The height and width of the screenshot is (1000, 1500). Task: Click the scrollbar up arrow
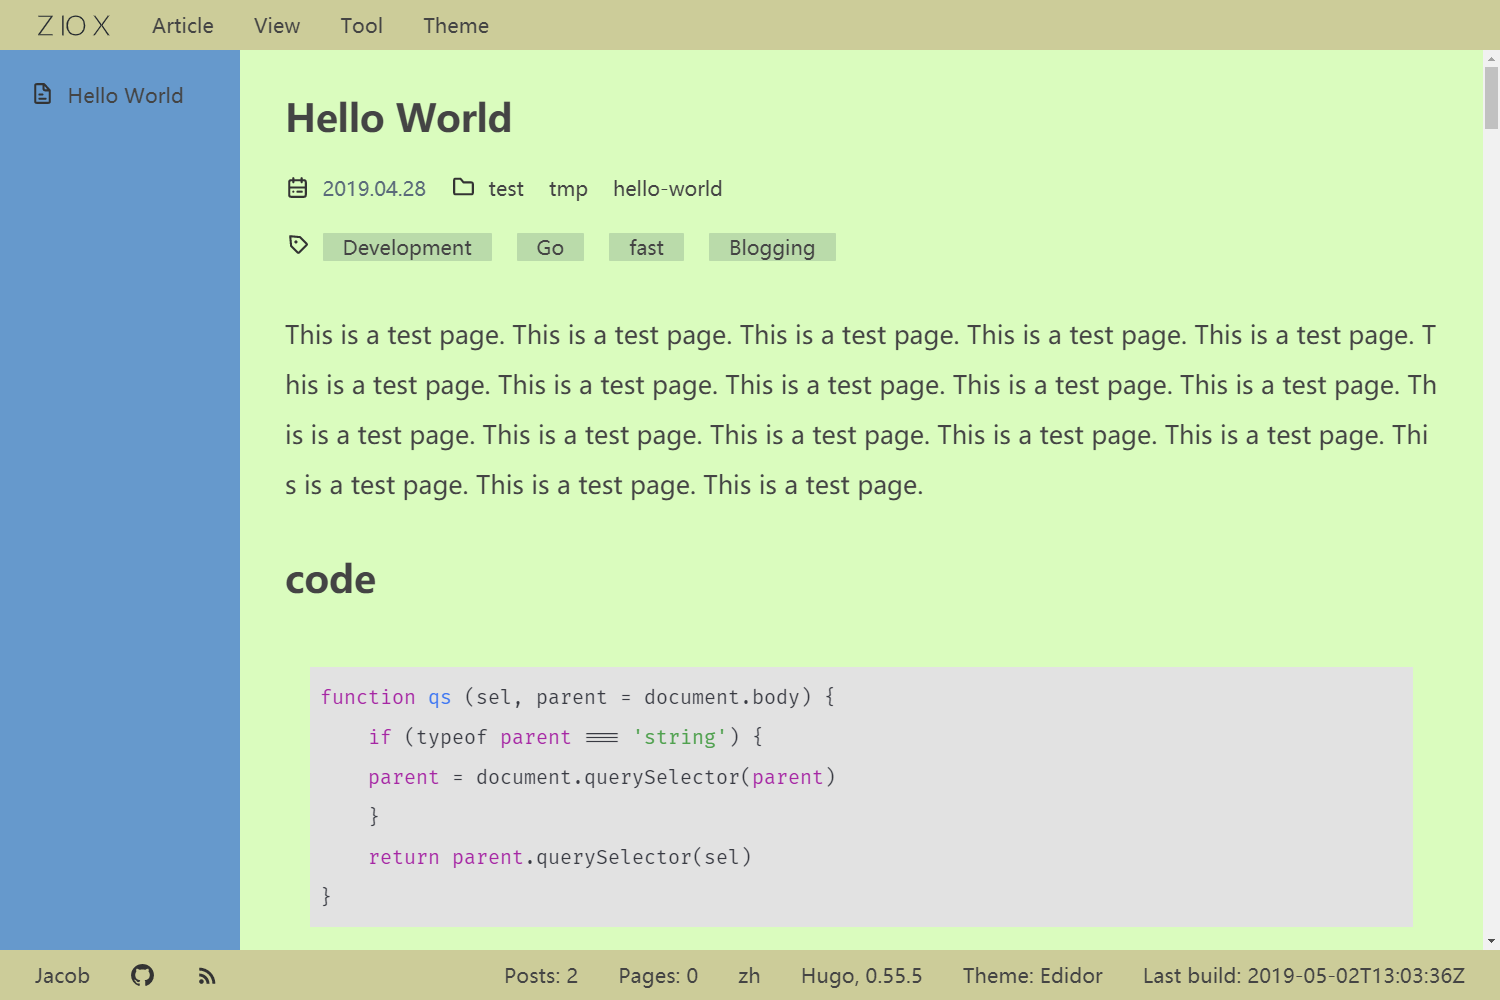tap(1491, 59)
